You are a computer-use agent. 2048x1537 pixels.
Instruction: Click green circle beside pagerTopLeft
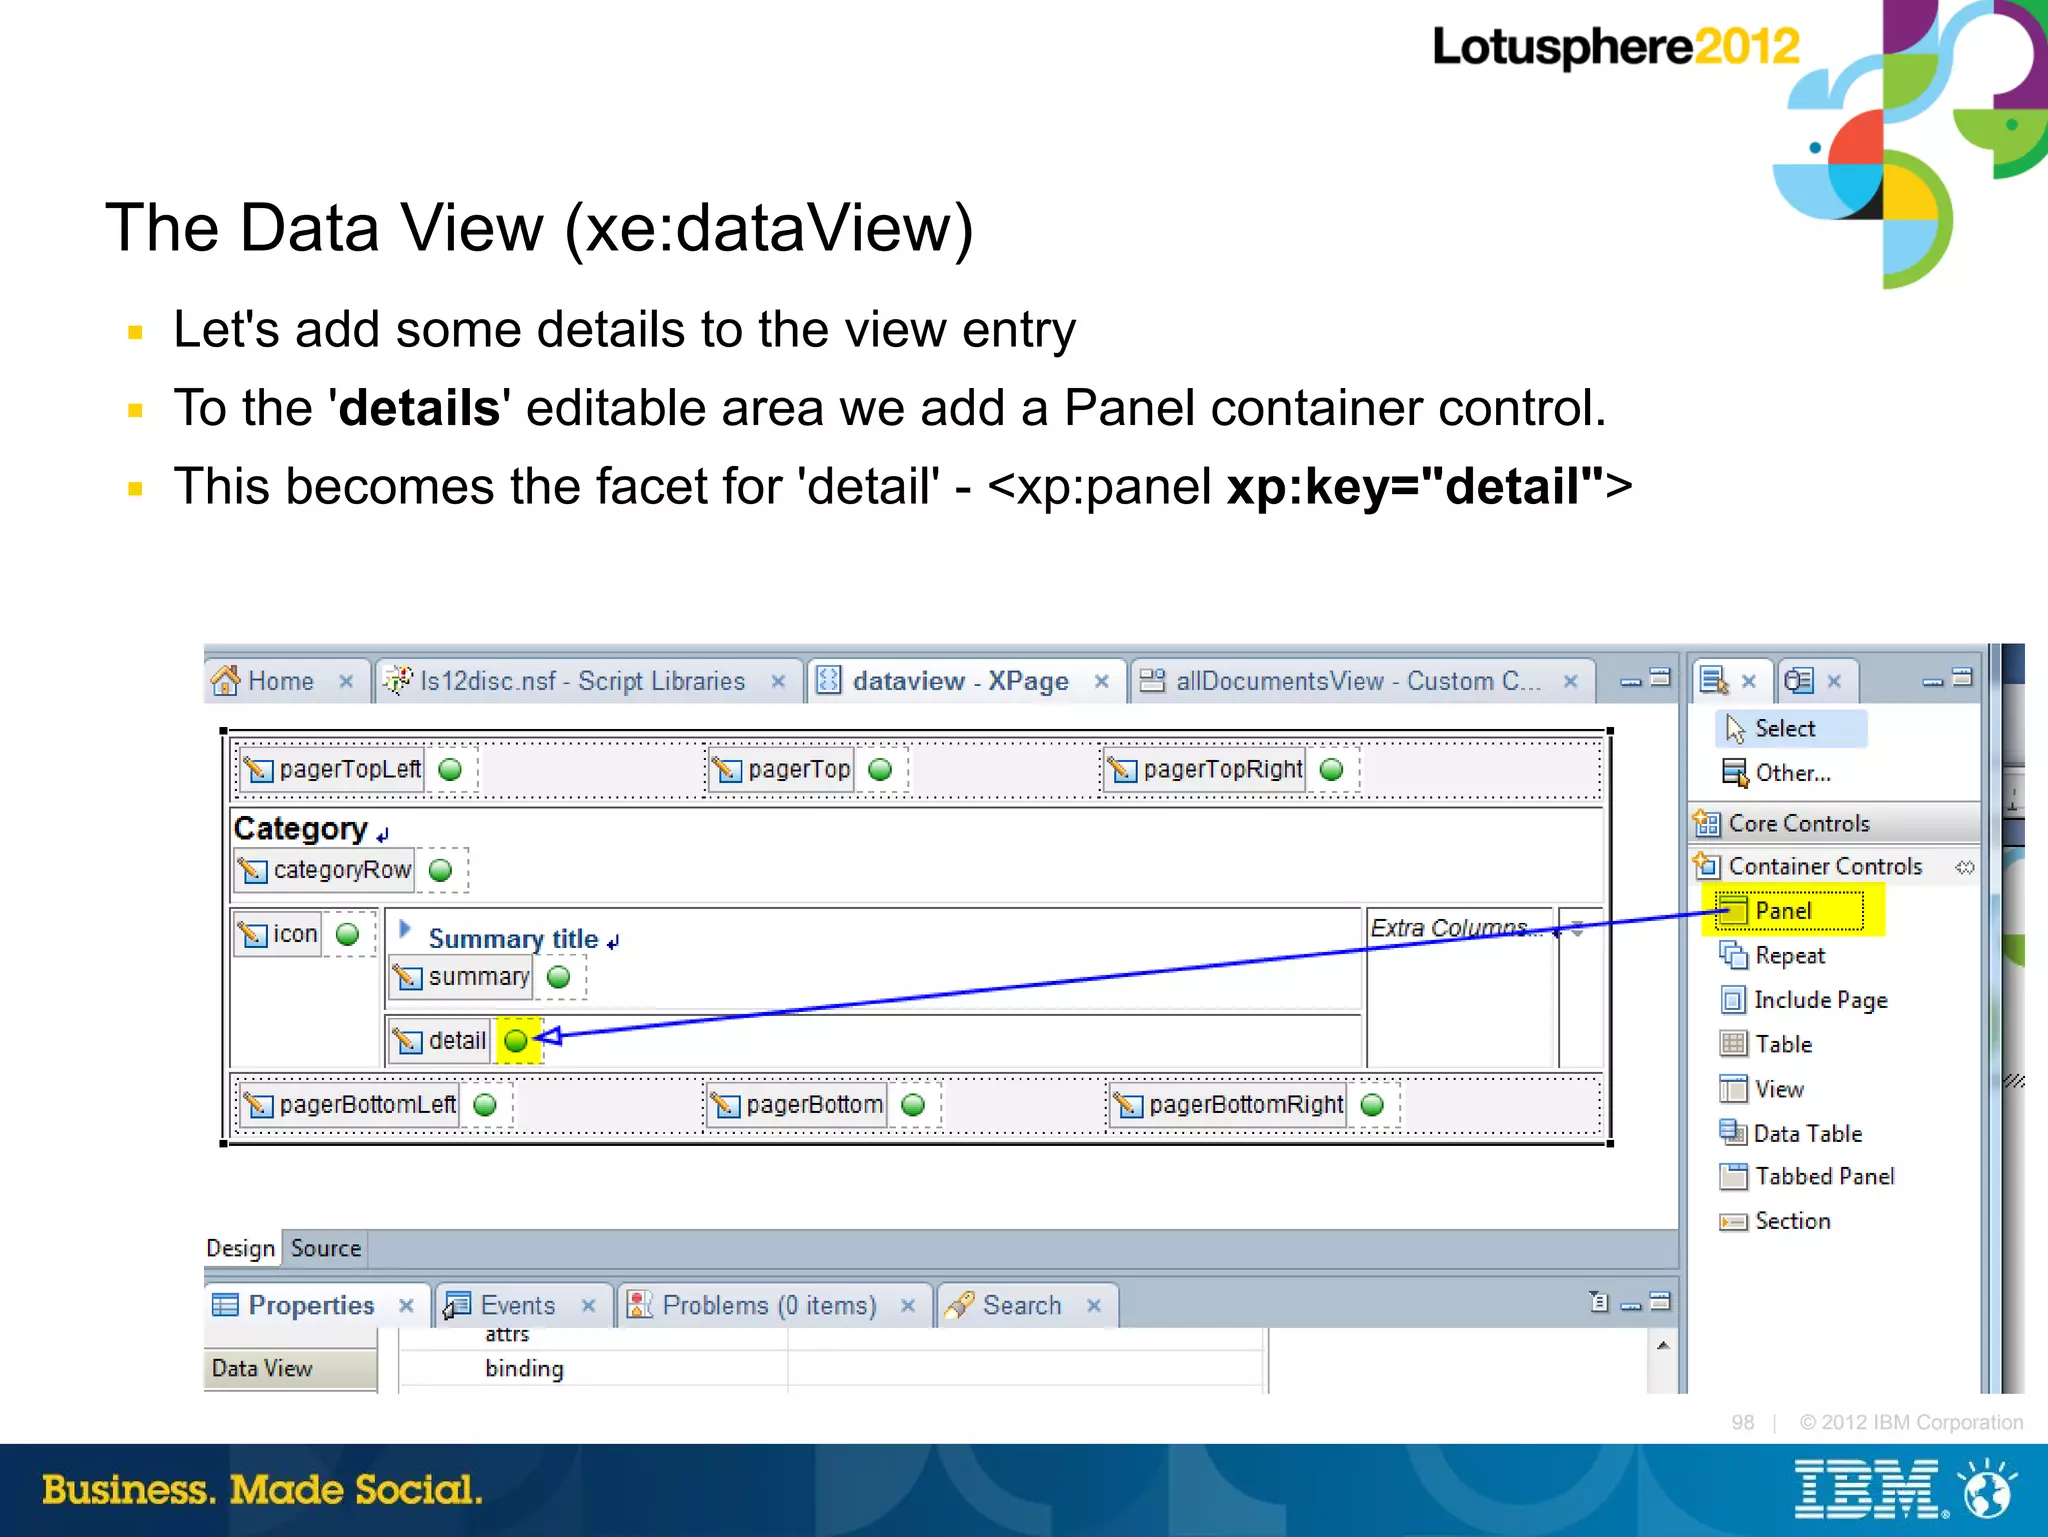[450, 769]
